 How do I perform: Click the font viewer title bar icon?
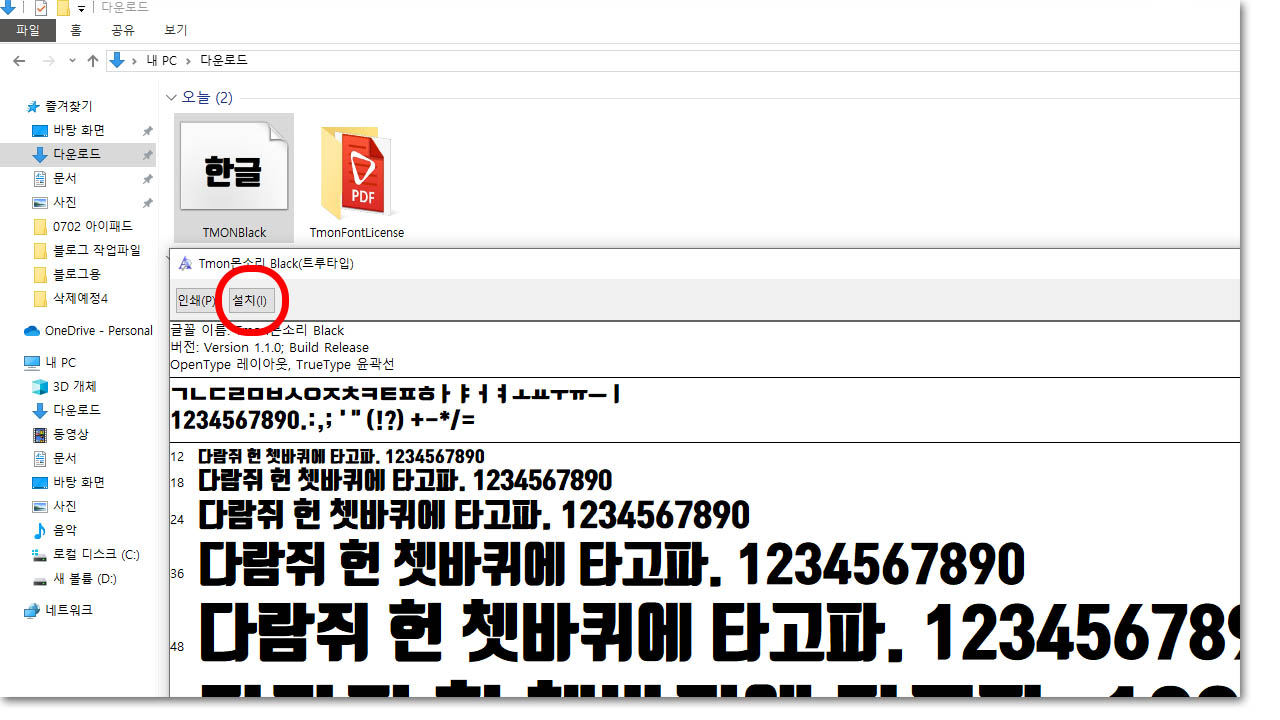pyautogui.click(x=185, y=263)
